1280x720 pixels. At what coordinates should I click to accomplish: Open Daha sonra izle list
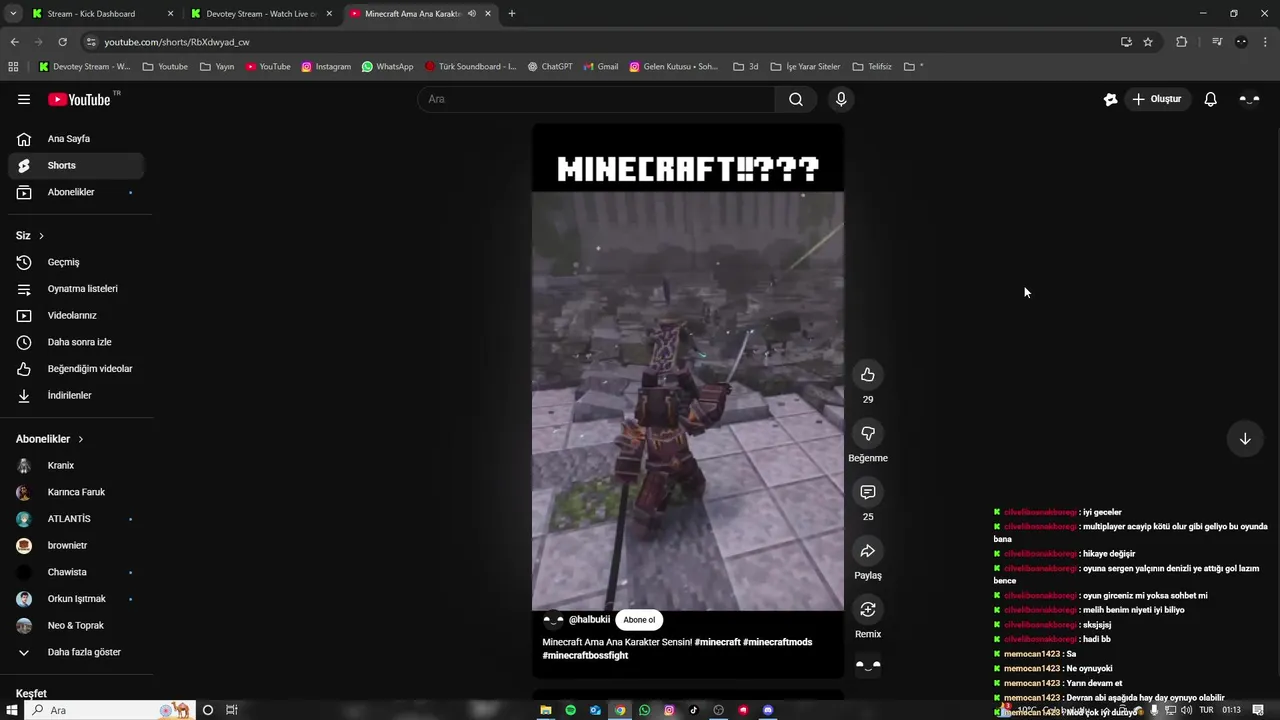(x=76, y=342)
